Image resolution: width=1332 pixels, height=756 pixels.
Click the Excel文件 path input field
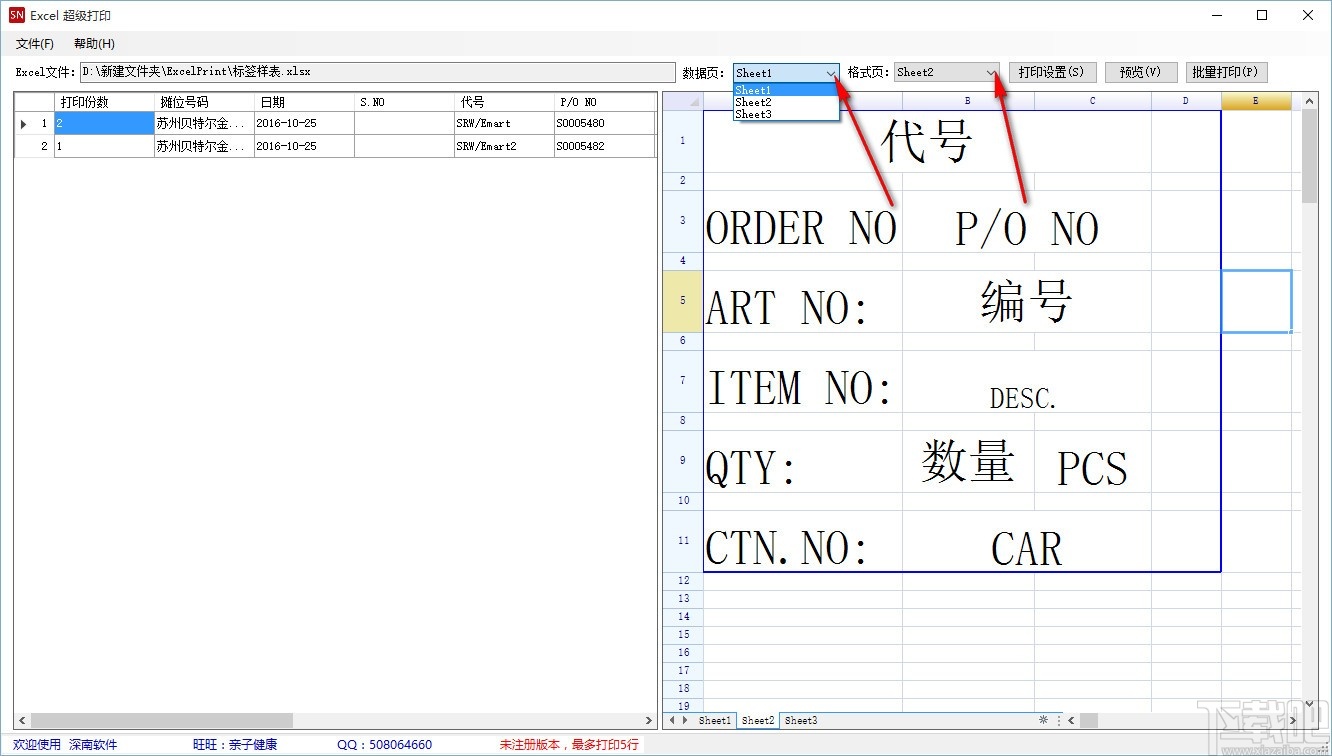tap(377, 73)
